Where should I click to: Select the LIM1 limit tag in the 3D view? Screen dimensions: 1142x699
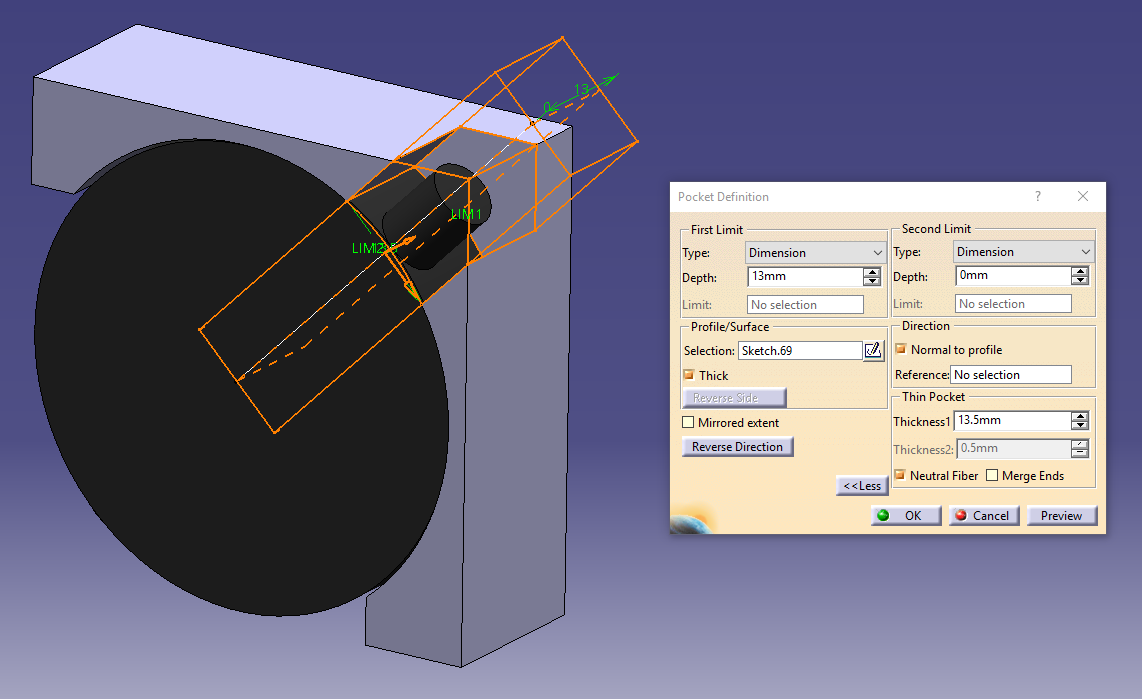466,212
